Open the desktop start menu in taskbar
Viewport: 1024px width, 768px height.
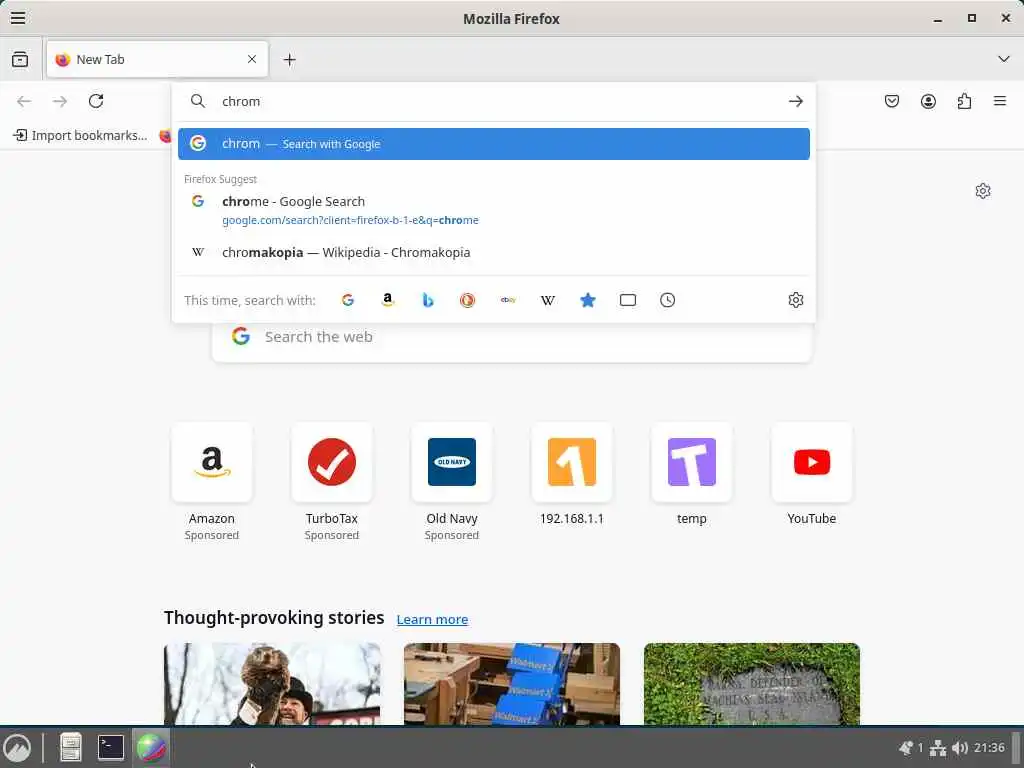pyautogui.click(x=17, y=748)
